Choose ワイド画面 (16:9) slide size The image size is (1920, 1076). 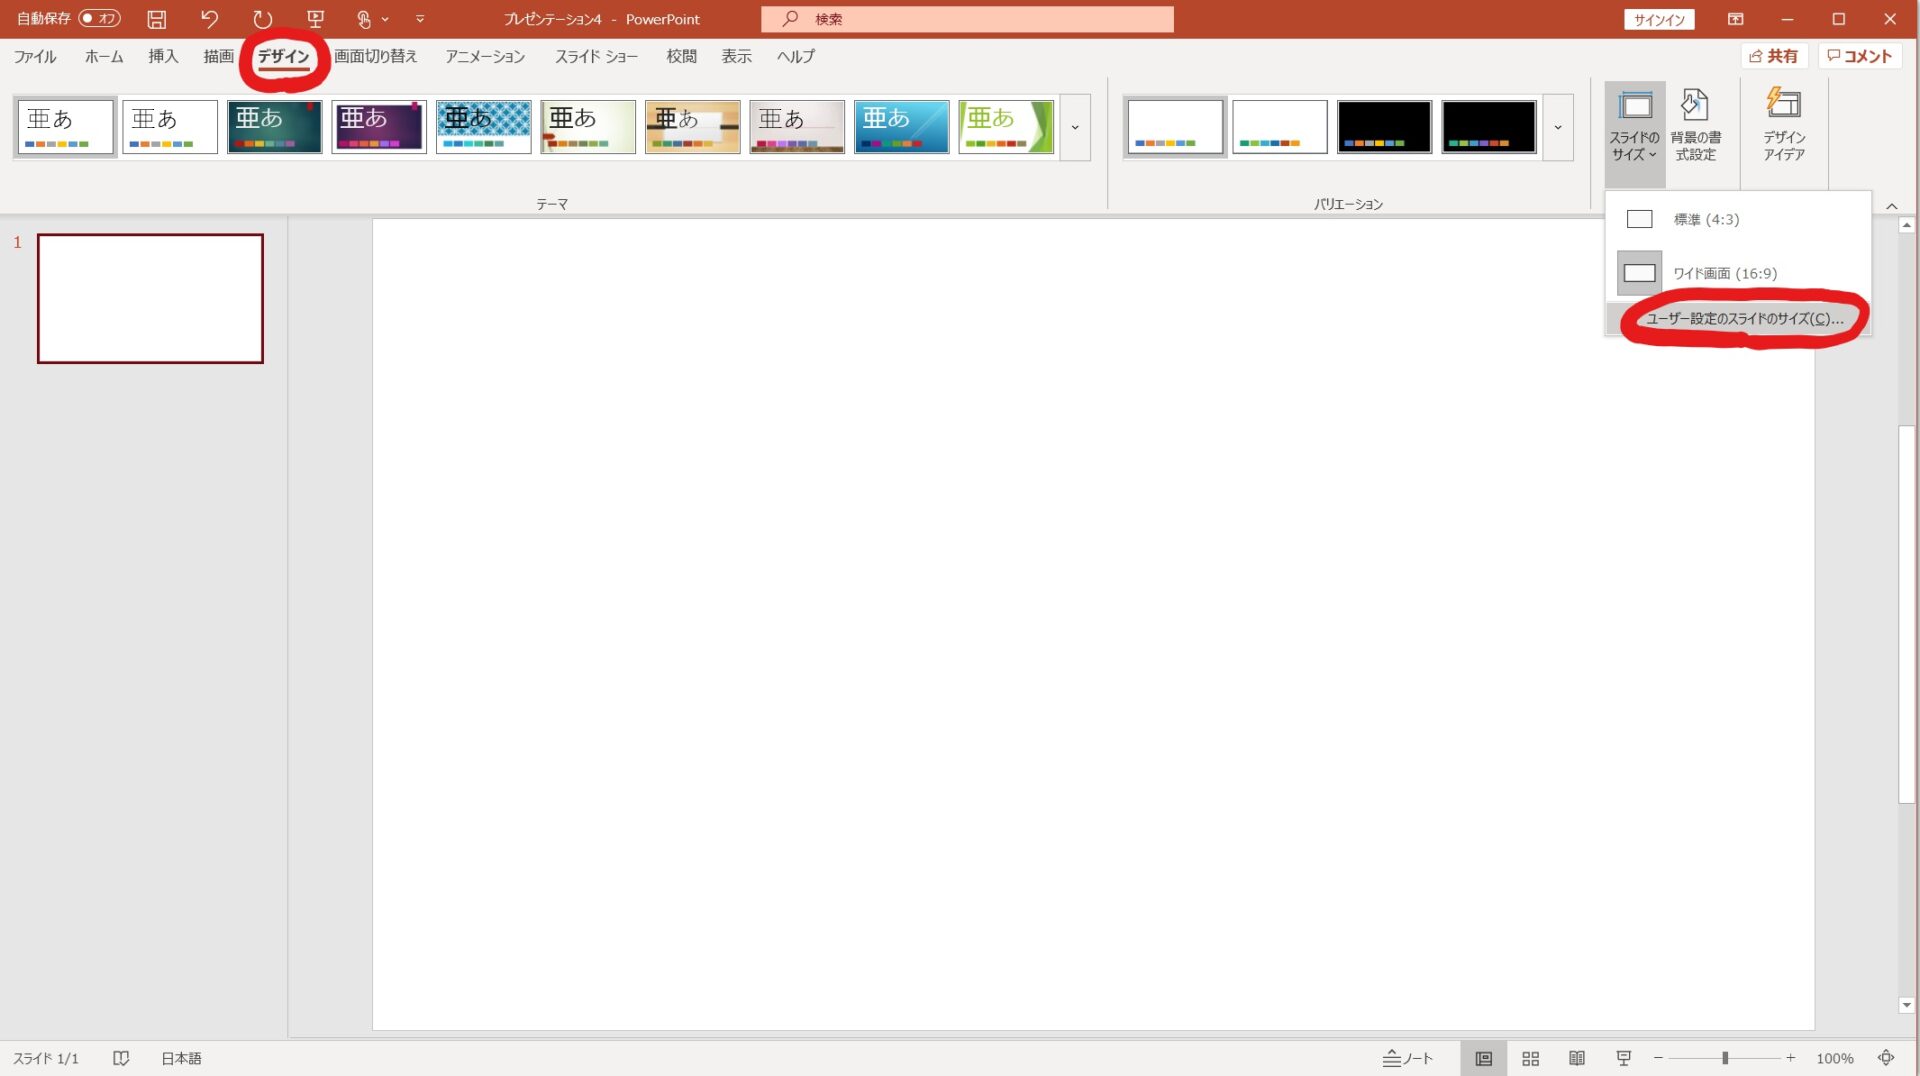pyautogui.click(x=1738, y=273)
